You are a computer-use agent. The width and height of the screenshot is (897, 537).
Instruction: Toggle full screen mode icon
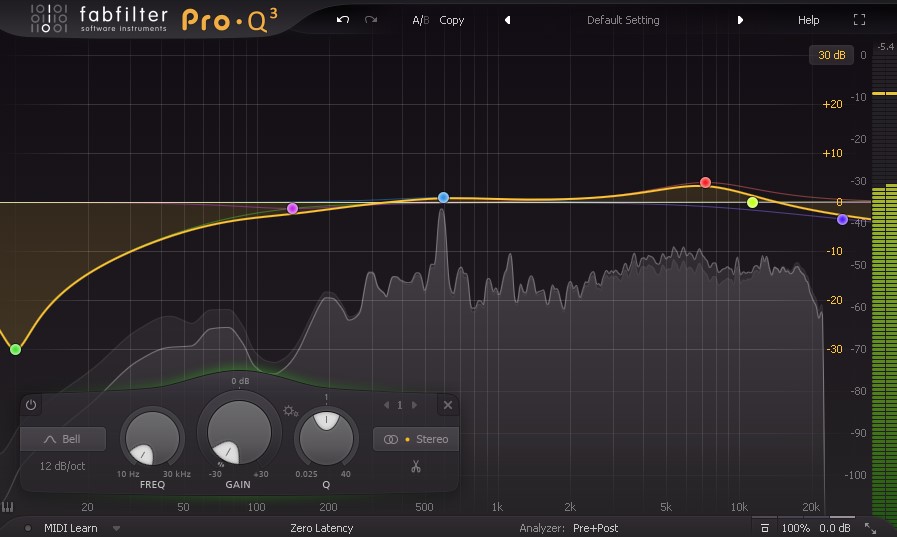click(x=859, y=20)
